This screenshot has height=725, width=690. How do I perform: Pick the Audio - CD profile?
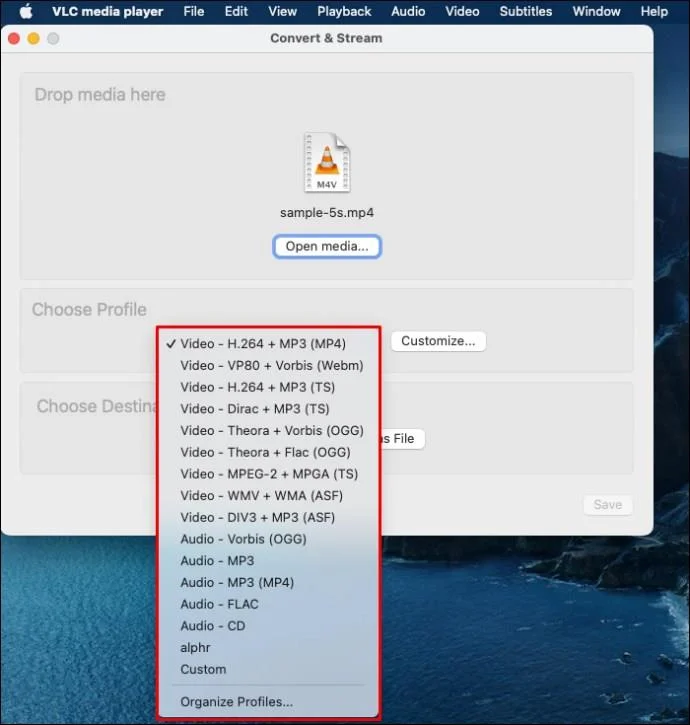click(x=268, y=626)
